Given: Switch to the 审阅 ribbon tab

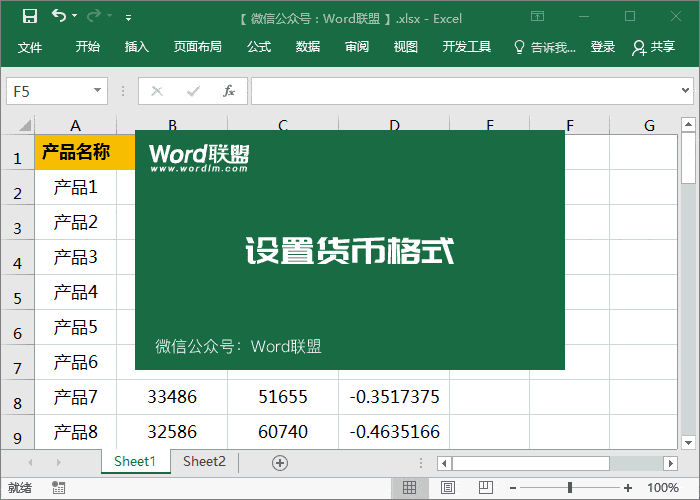Looking at the screenshot, I should tap(357, 46).
